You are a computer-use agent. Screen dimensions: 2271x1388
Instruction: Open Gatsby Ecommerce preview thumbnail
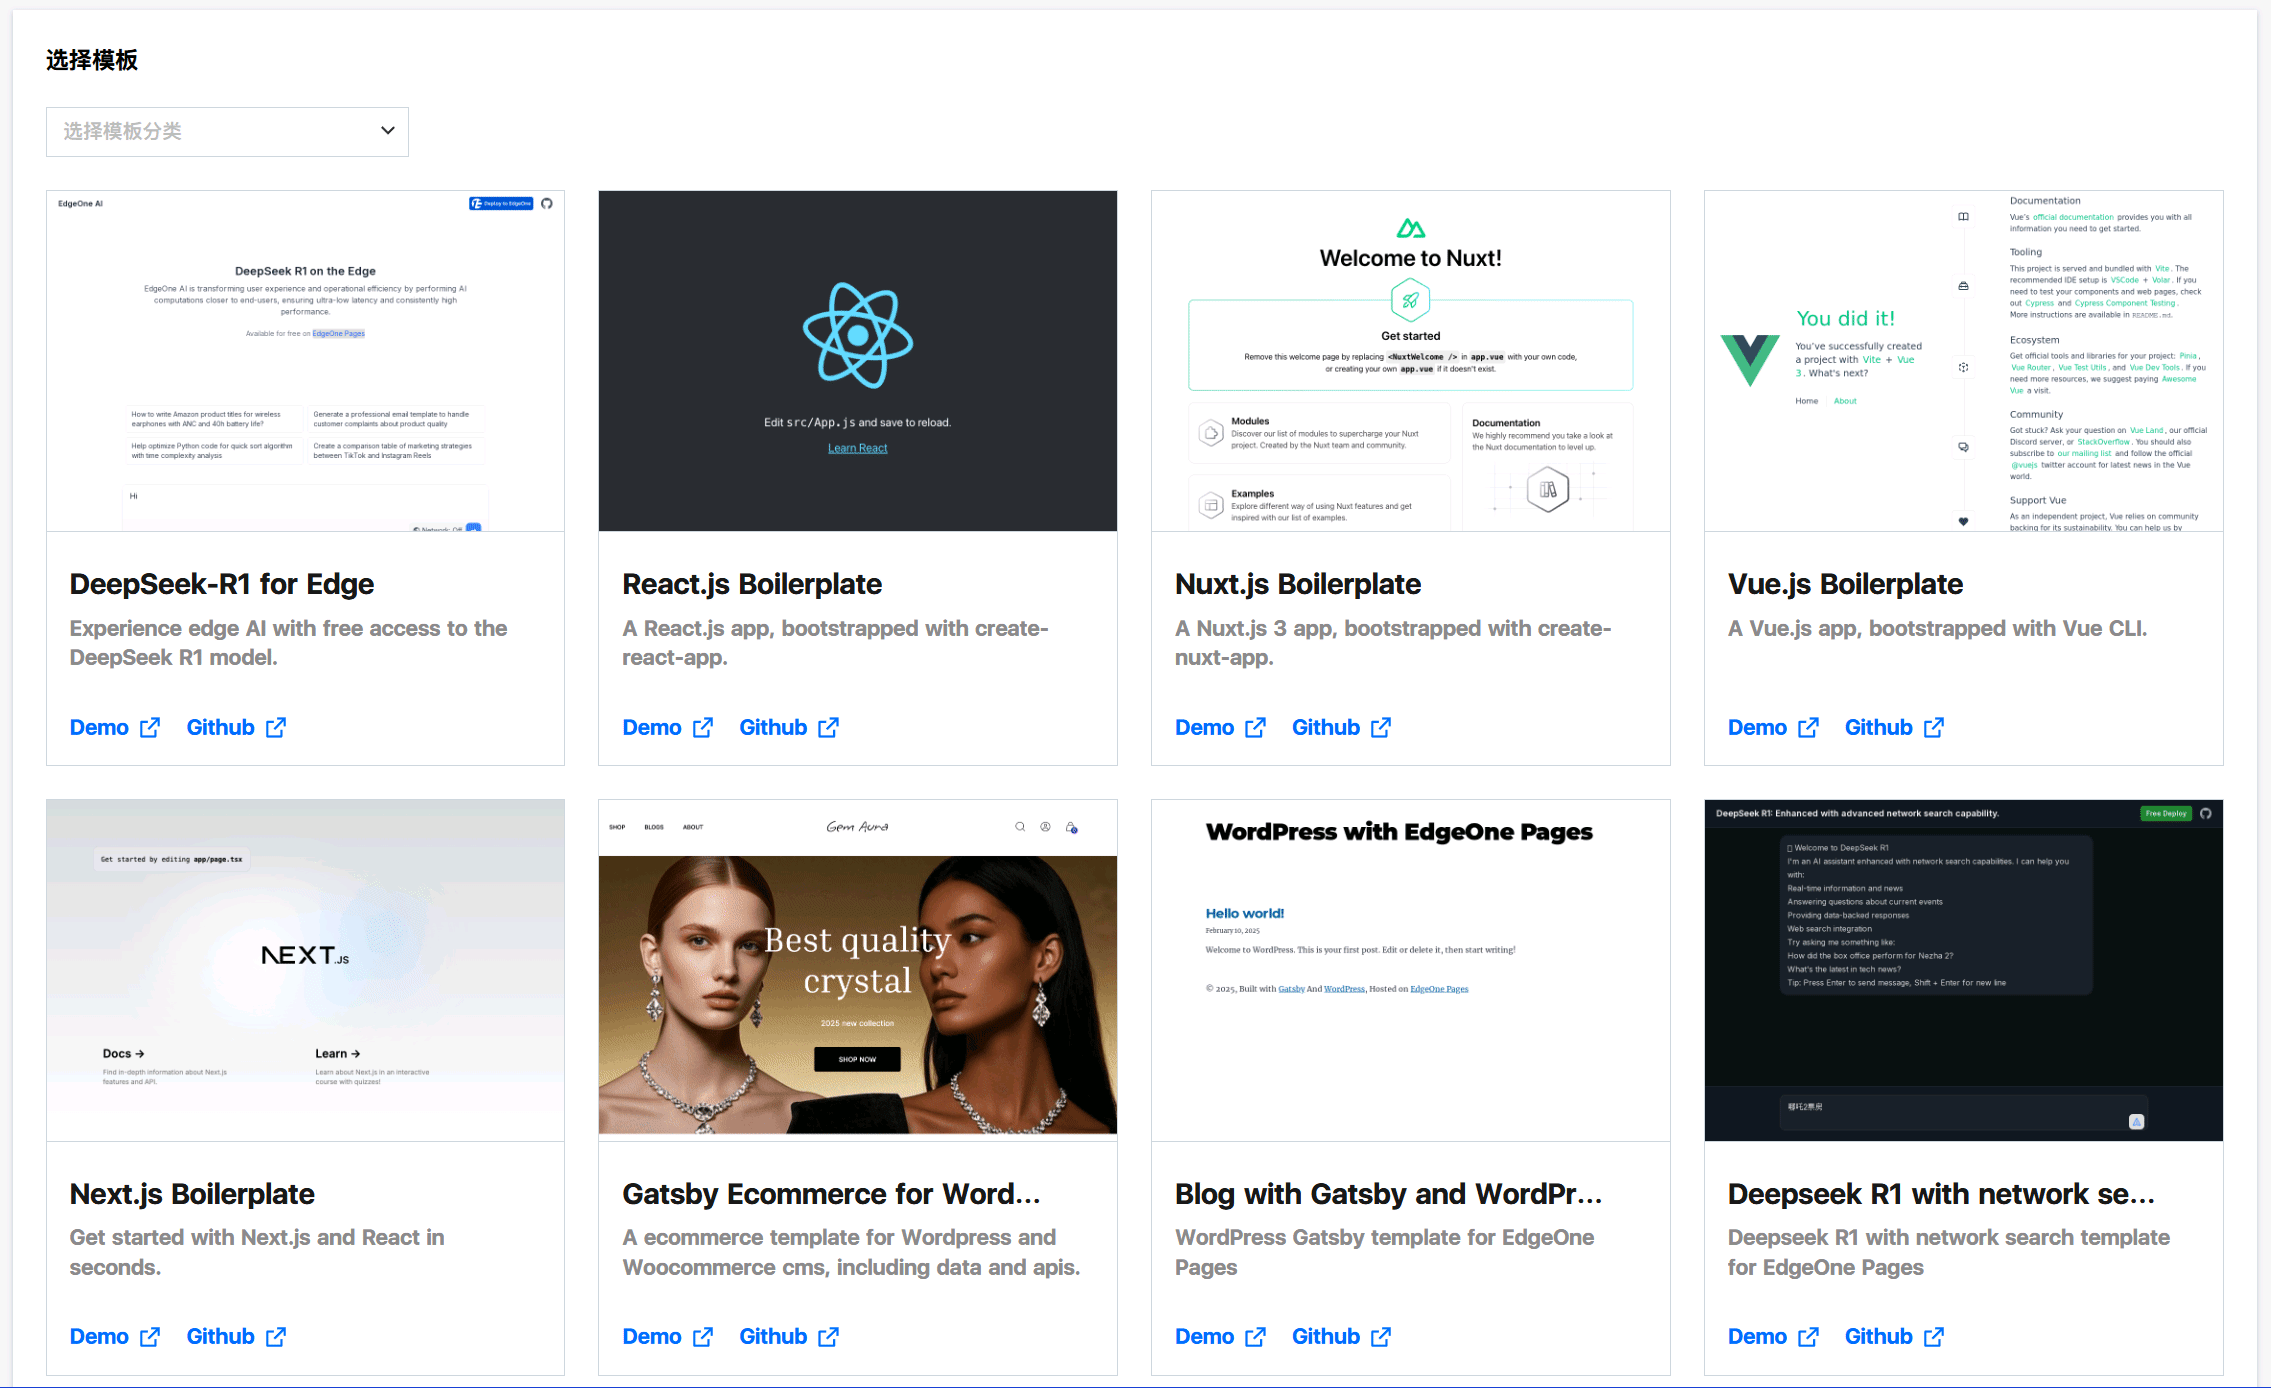[858, 970]
